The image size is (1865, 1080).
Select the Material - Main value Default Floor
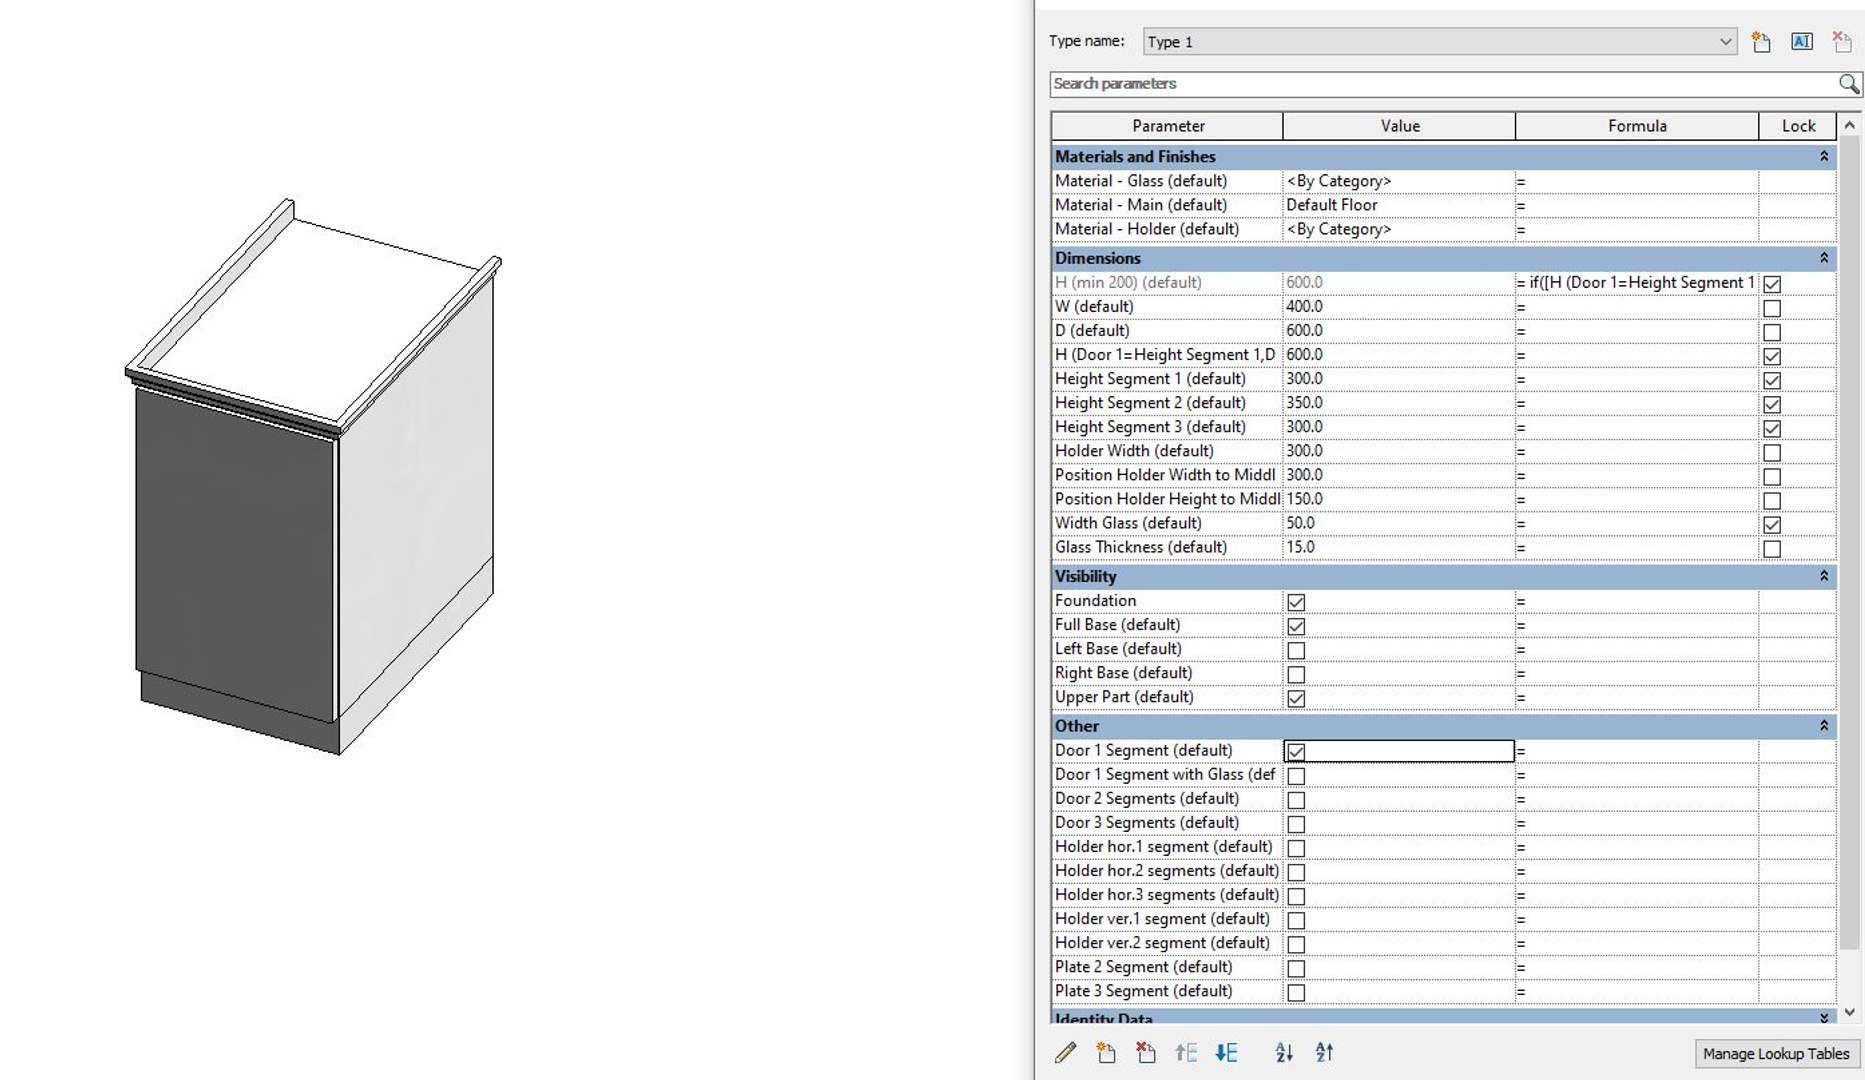tap(1399, 205)
